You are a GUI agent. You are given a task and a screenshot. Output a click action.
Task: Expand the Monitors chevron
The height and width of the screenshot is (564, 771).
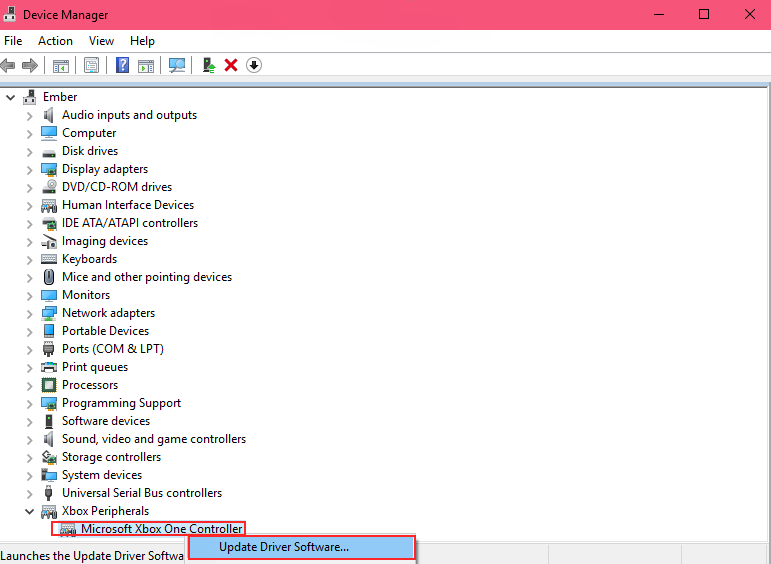click(x=30, y=296)
